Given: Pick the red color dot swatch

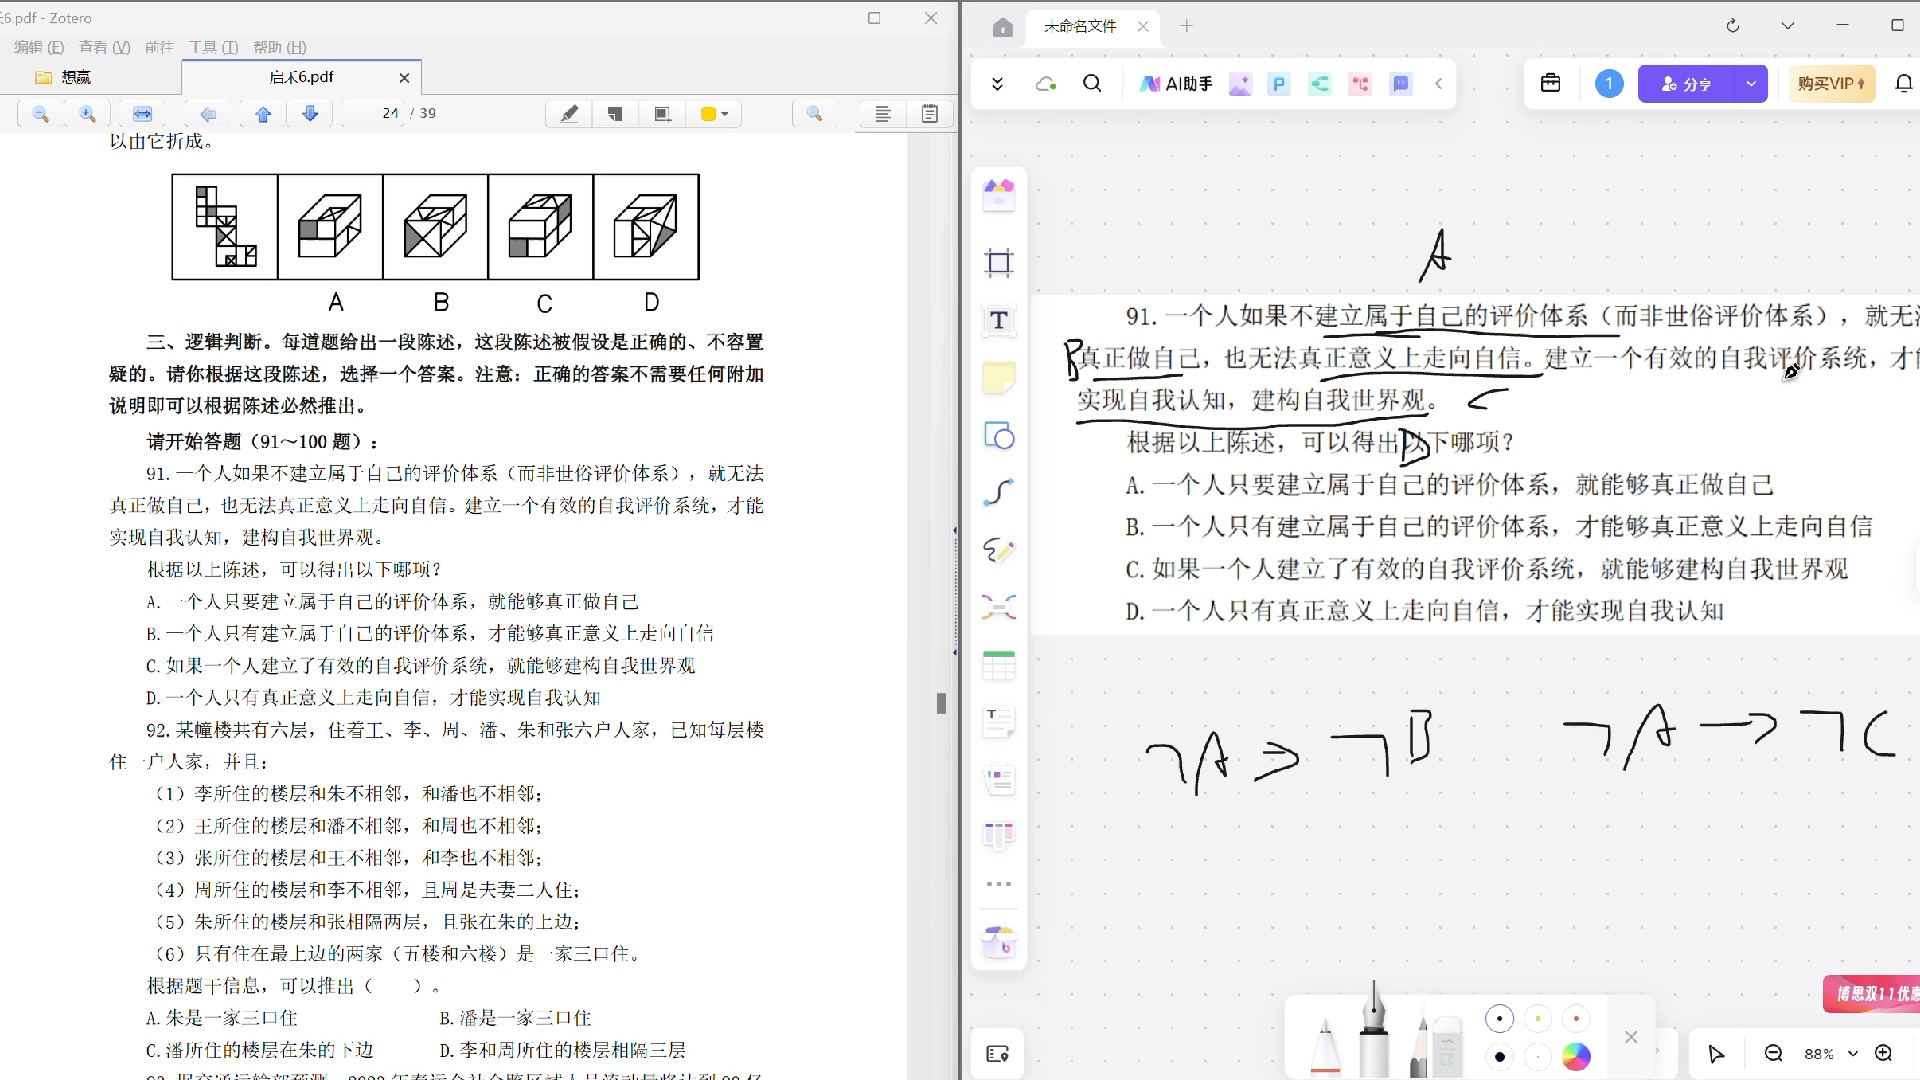Looking at the screenshot, I should (x=1577, y=1019).
